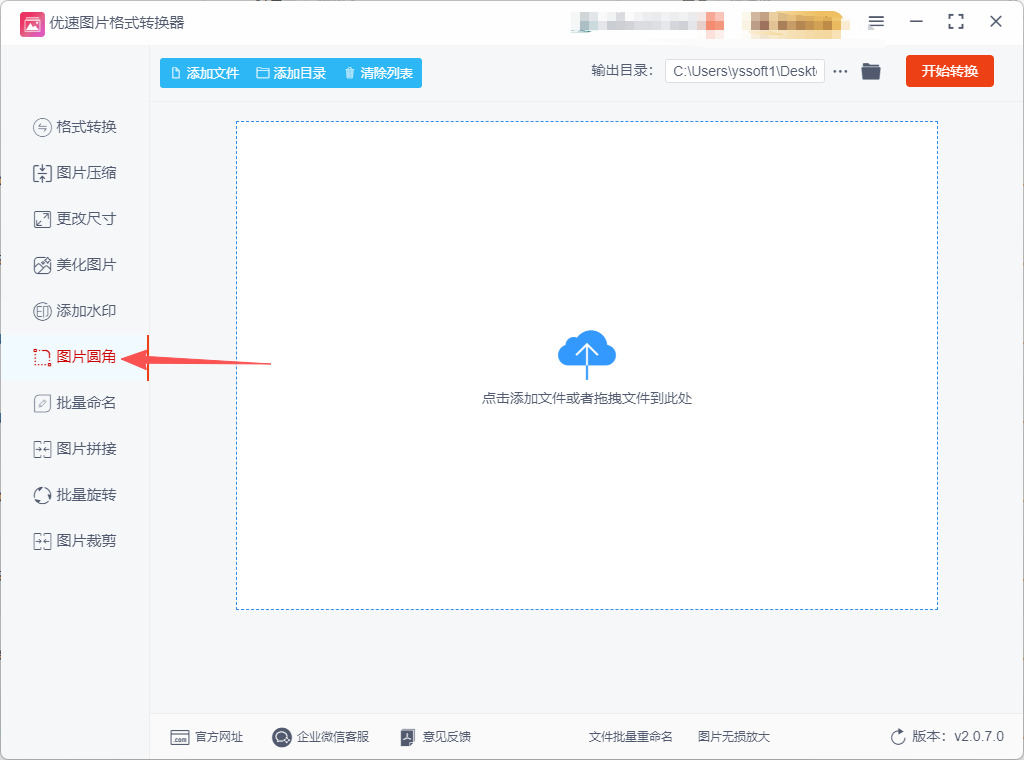Click the text 点击添加文件或者拖拽文件到此处
1024x760 pixels.
point(586,398)
